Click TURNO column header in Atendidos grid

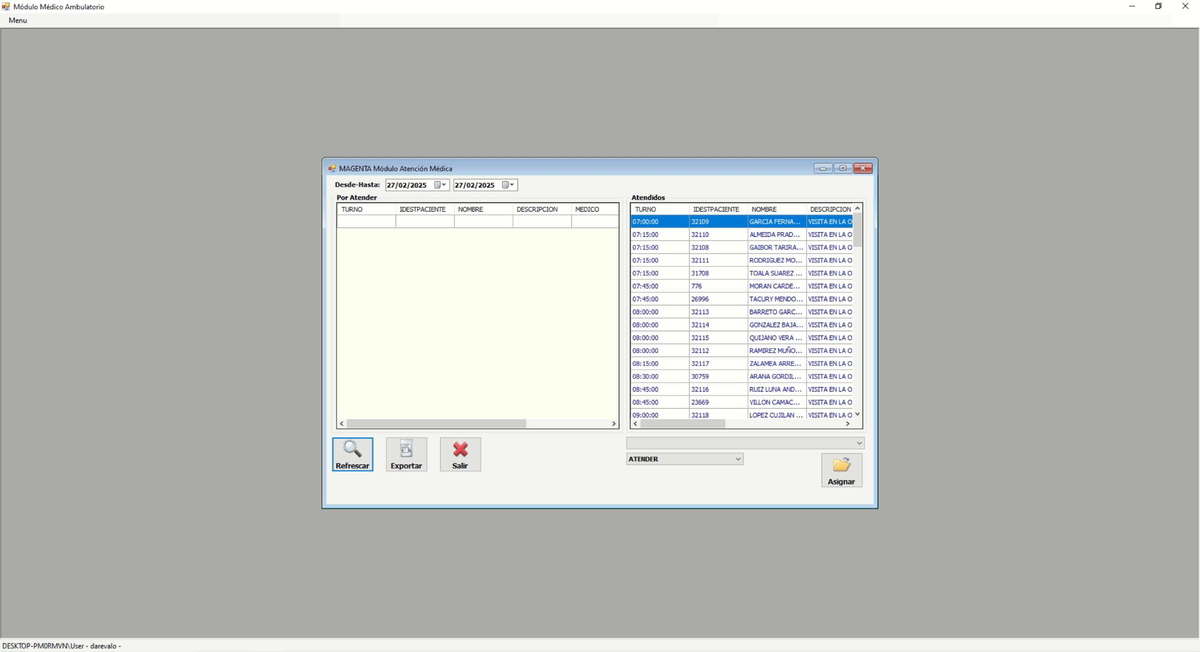(660, 209)
